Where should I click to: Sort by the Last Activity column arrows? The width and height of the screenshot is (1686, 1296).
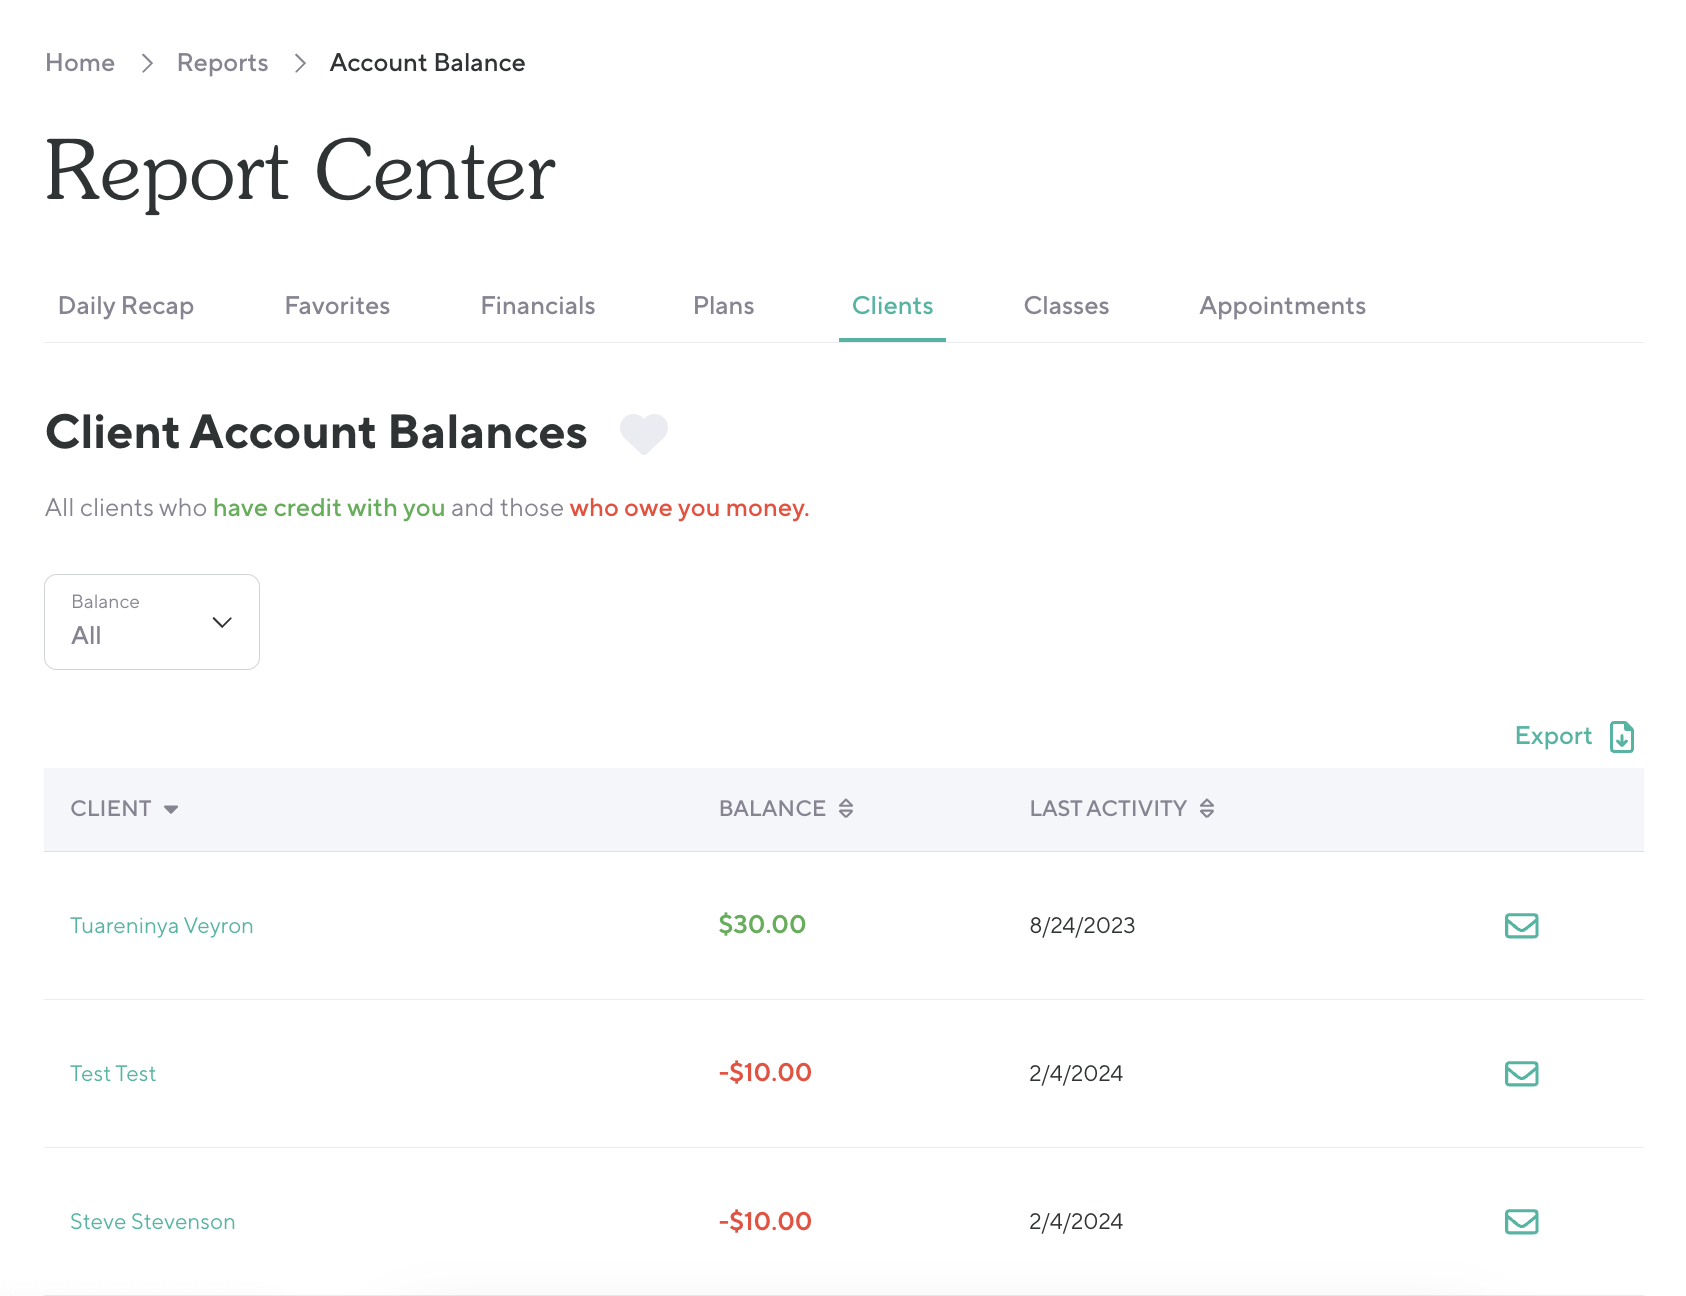point(1207,808)
